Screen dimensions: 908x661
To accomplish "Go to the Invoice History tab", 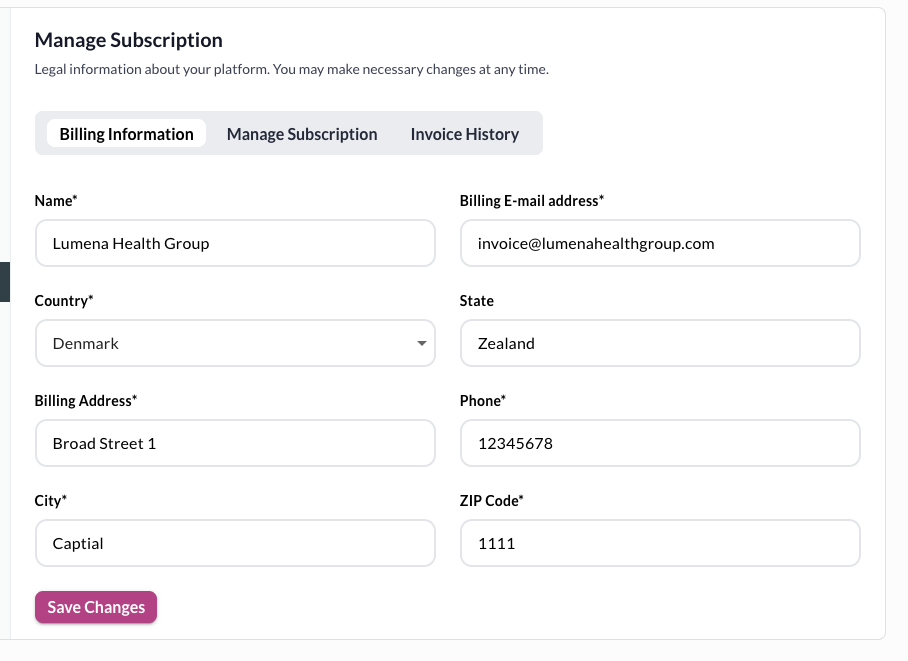I will [464, 134].
